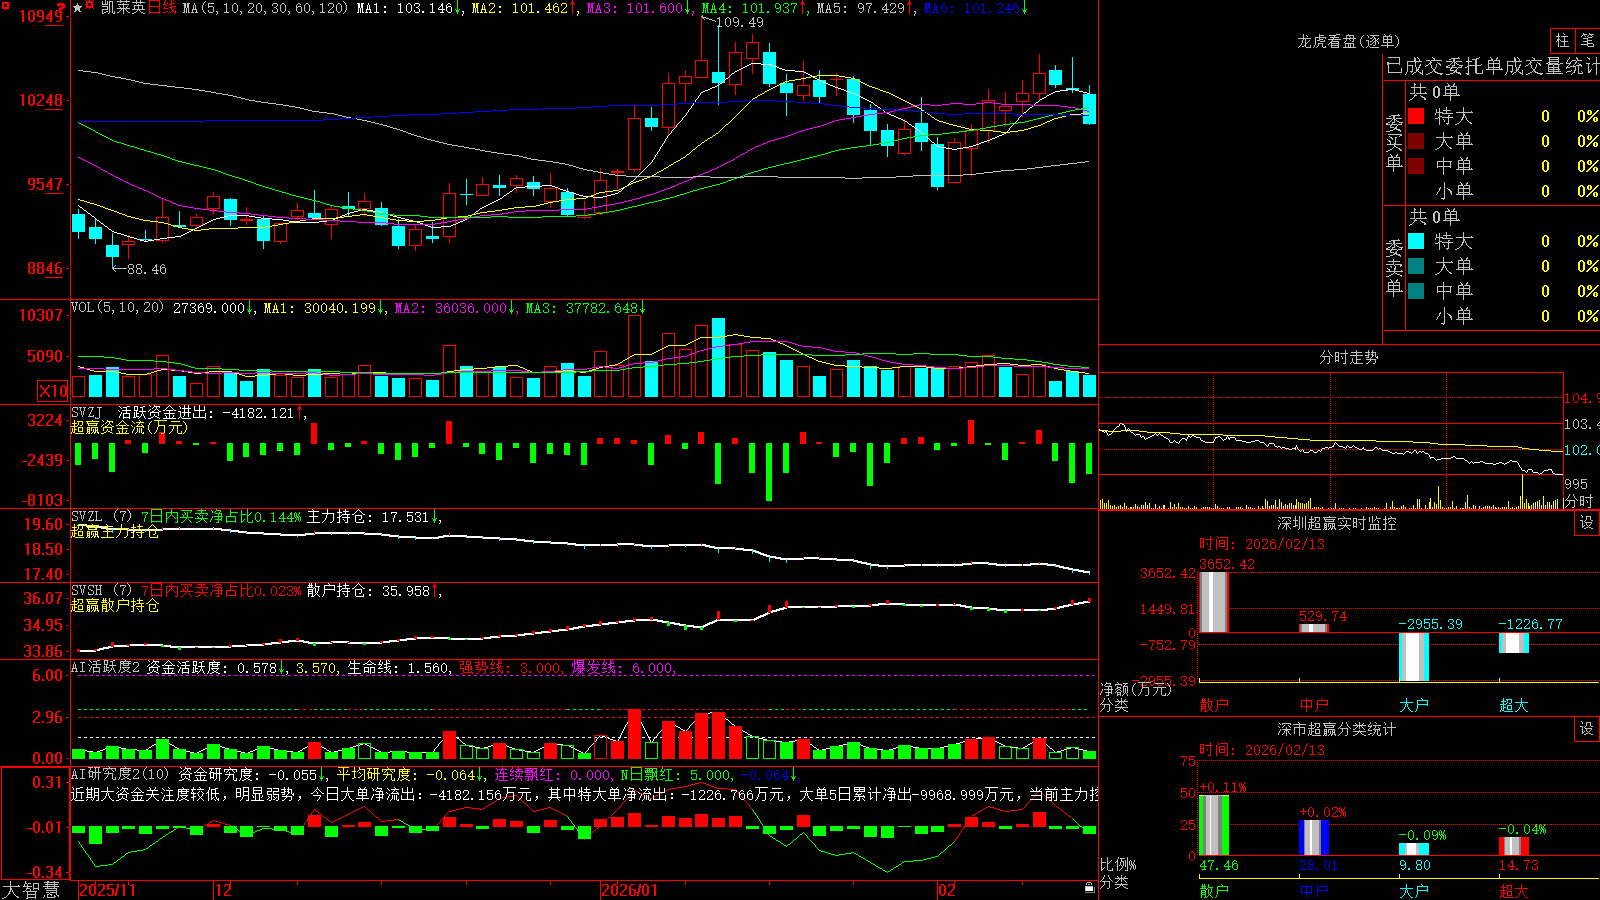Click the 龙虎看盘(逐单) panel title
This screenshot has height=900, width=1600.
[1348, 41]
